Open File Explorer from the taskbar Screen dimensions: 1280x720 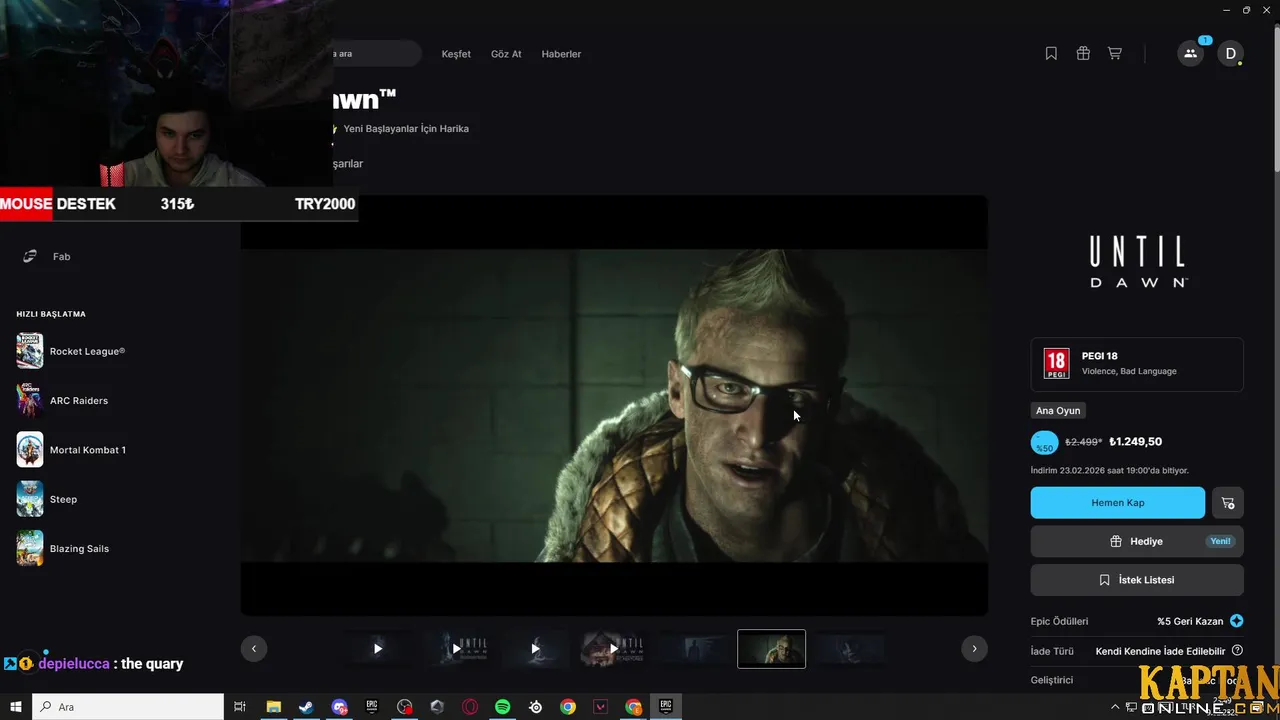coord(273,707)
